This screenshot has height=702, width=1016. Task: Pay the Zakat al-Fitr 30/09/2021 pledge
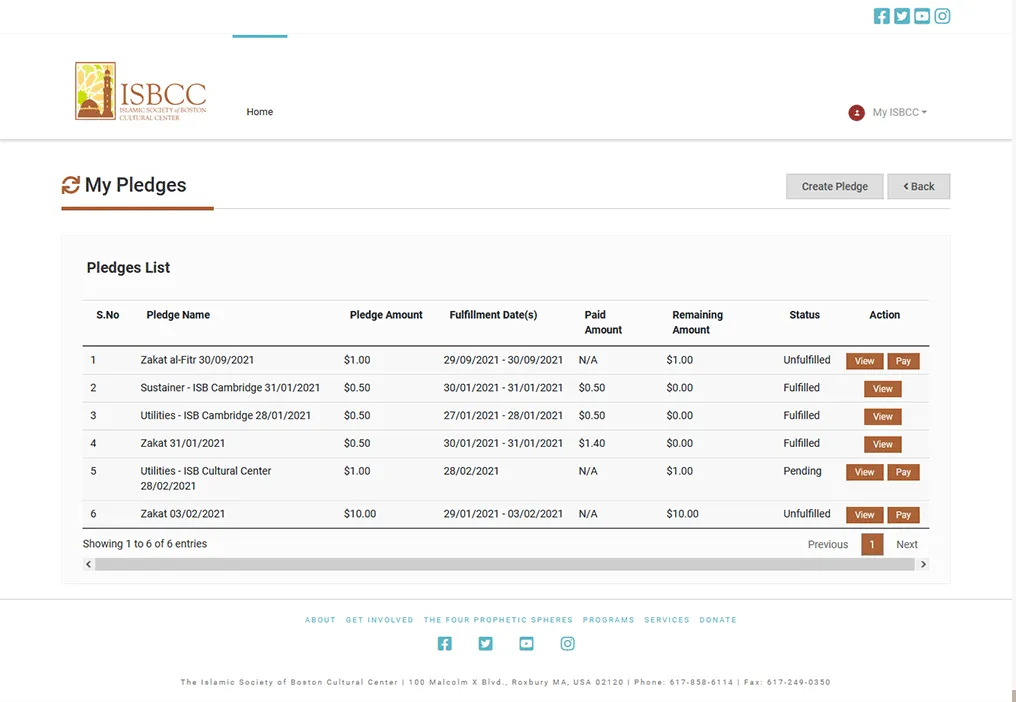click(x=903, y=362)
